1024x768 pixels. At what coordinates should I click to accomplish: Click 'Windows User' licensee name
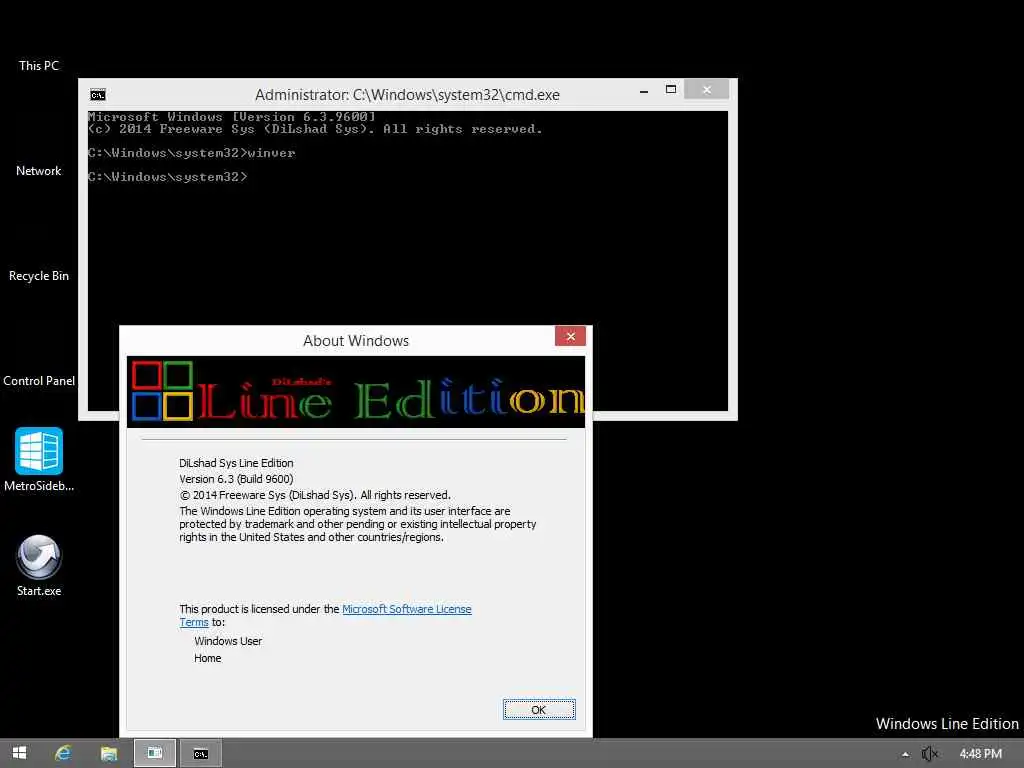pyautogui.click(x=228, y=641)
